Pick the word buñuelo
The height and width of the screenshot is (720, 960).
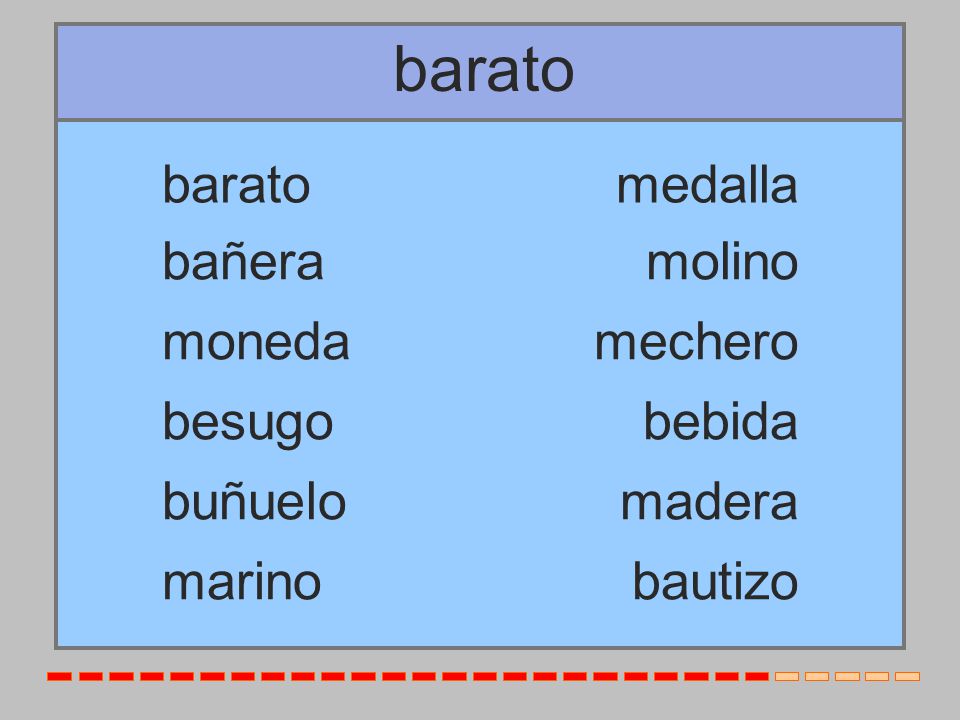coord(254,501)
